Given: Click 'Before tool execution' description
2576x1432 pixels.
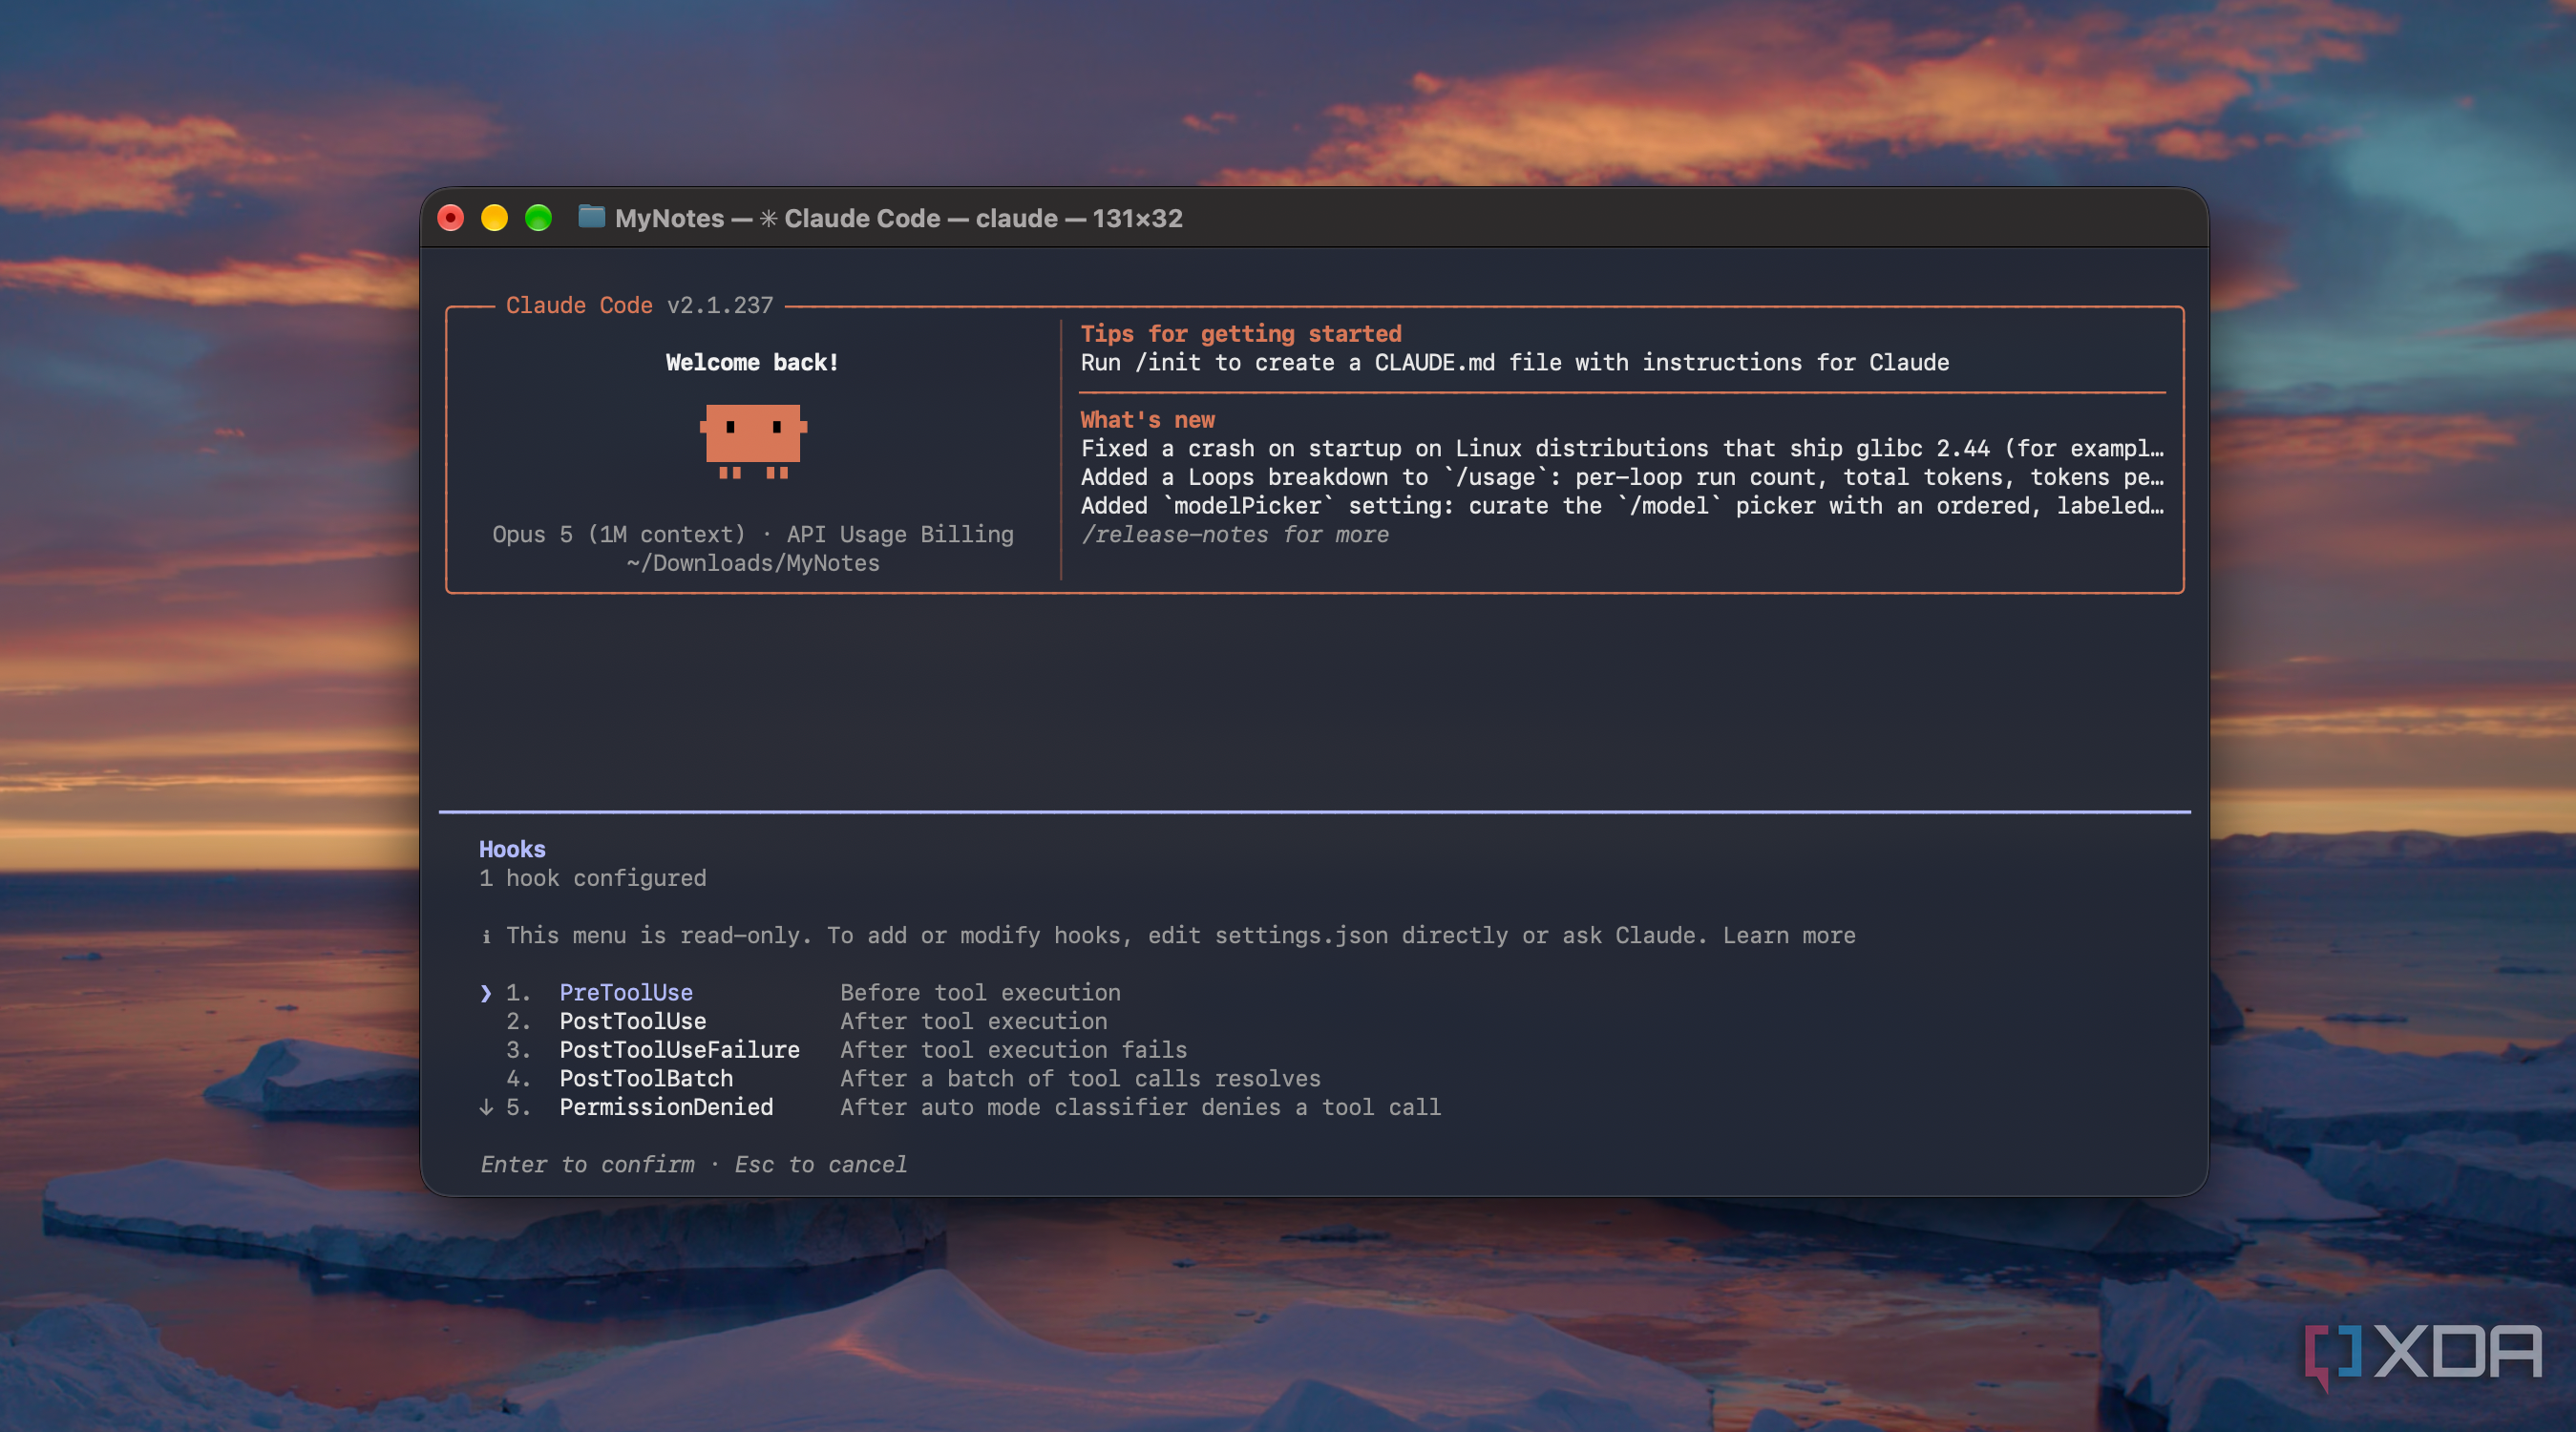Looking at the screenshot, I should pyautogui.click(x=980, y=992).
